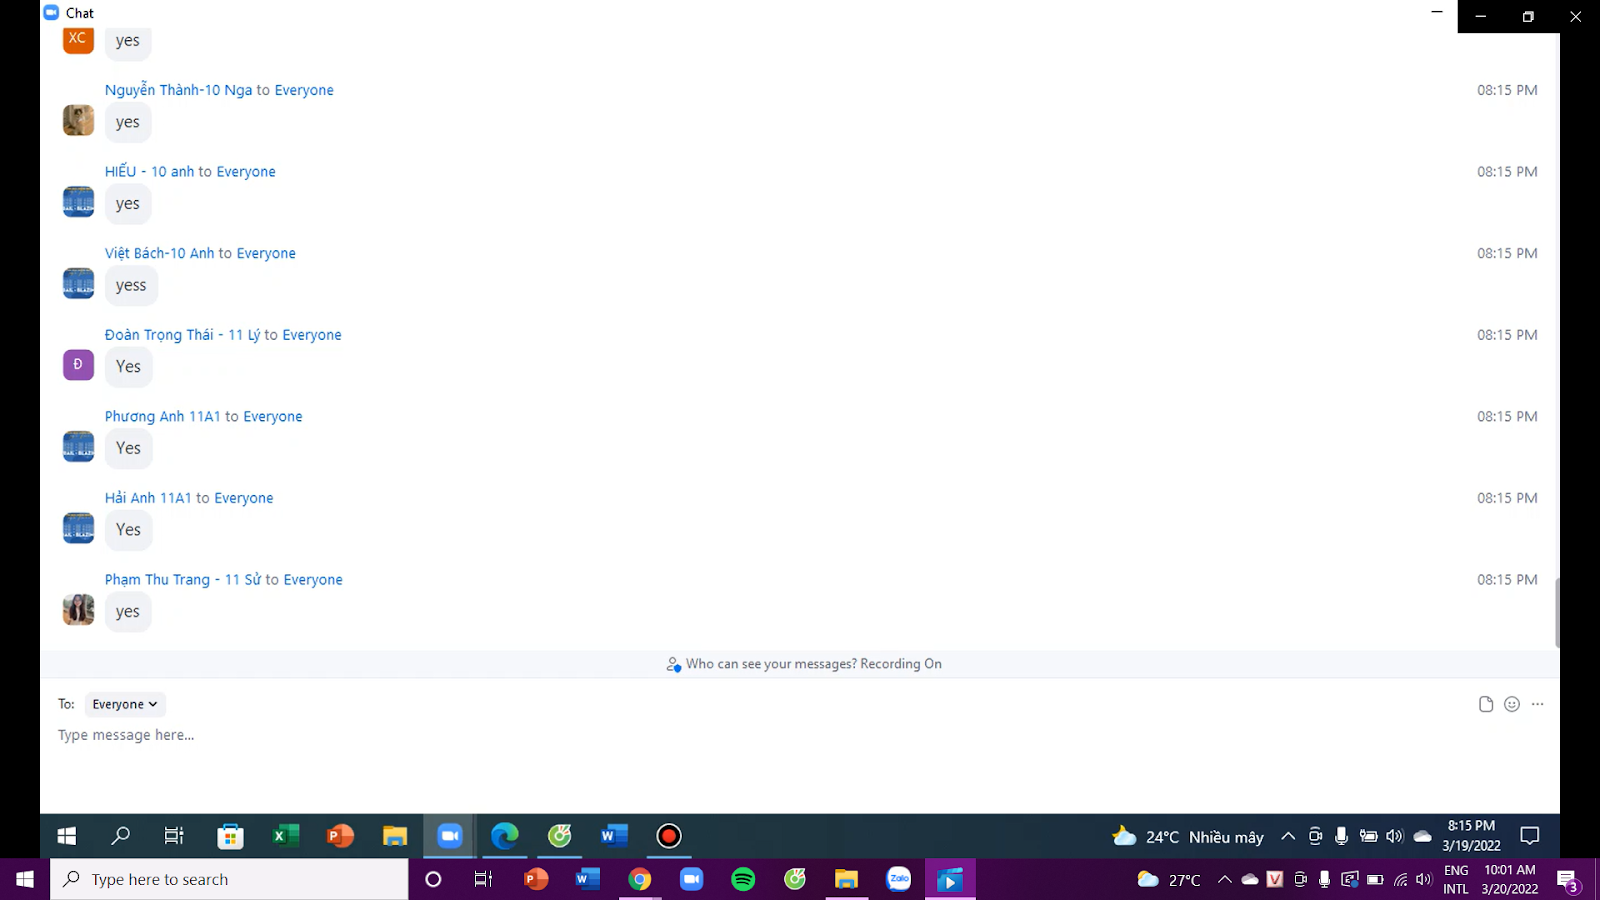Open Microsoft Store in the inner taskbar
The width and height of the screenshot is (1600, 900).
point(231,836)
